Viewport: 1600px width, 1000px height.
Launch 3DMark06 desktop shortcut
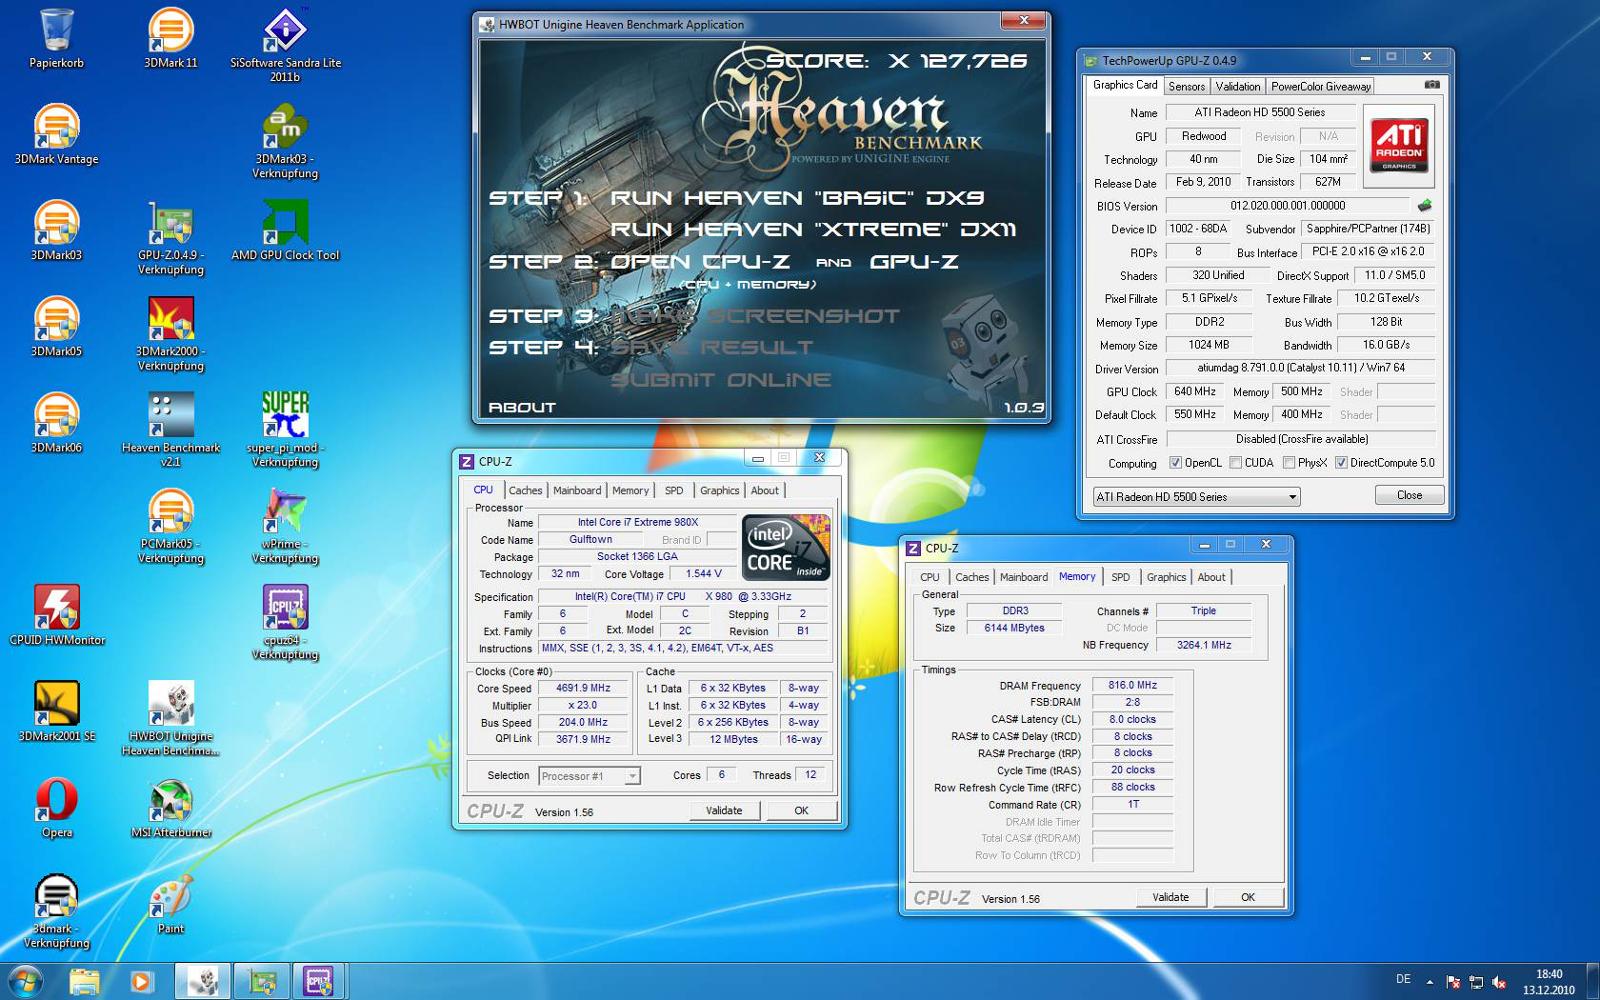pyautogui.click(x=56, y=422)
